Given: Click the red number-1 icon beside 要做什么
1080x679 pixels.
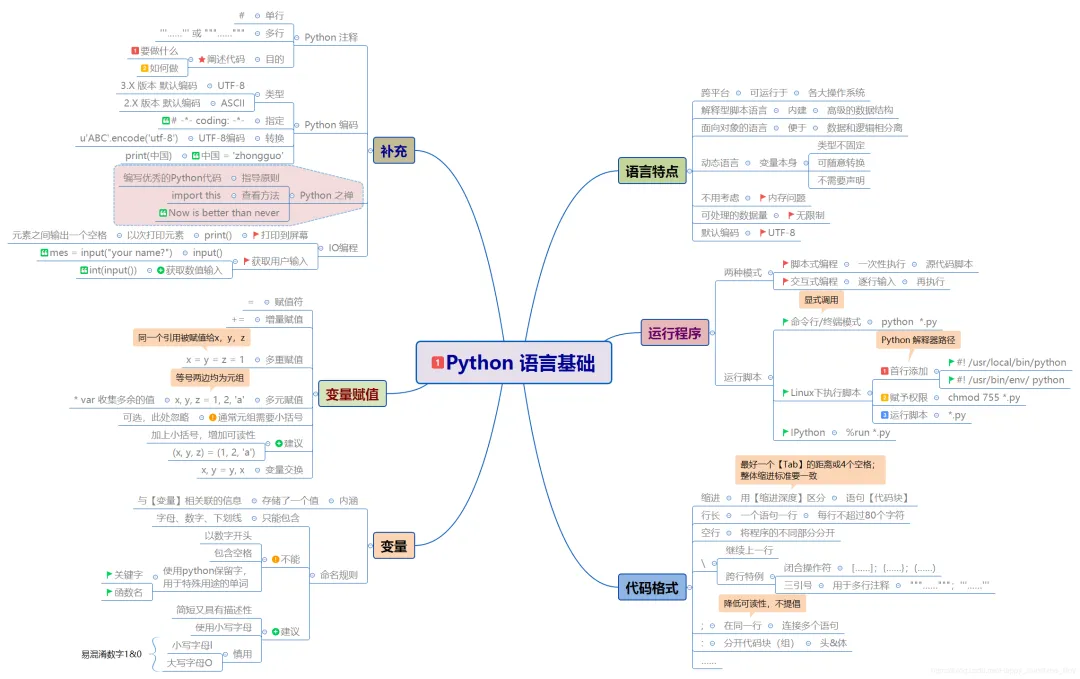Looking at the screenshot, I should (135, 51).
